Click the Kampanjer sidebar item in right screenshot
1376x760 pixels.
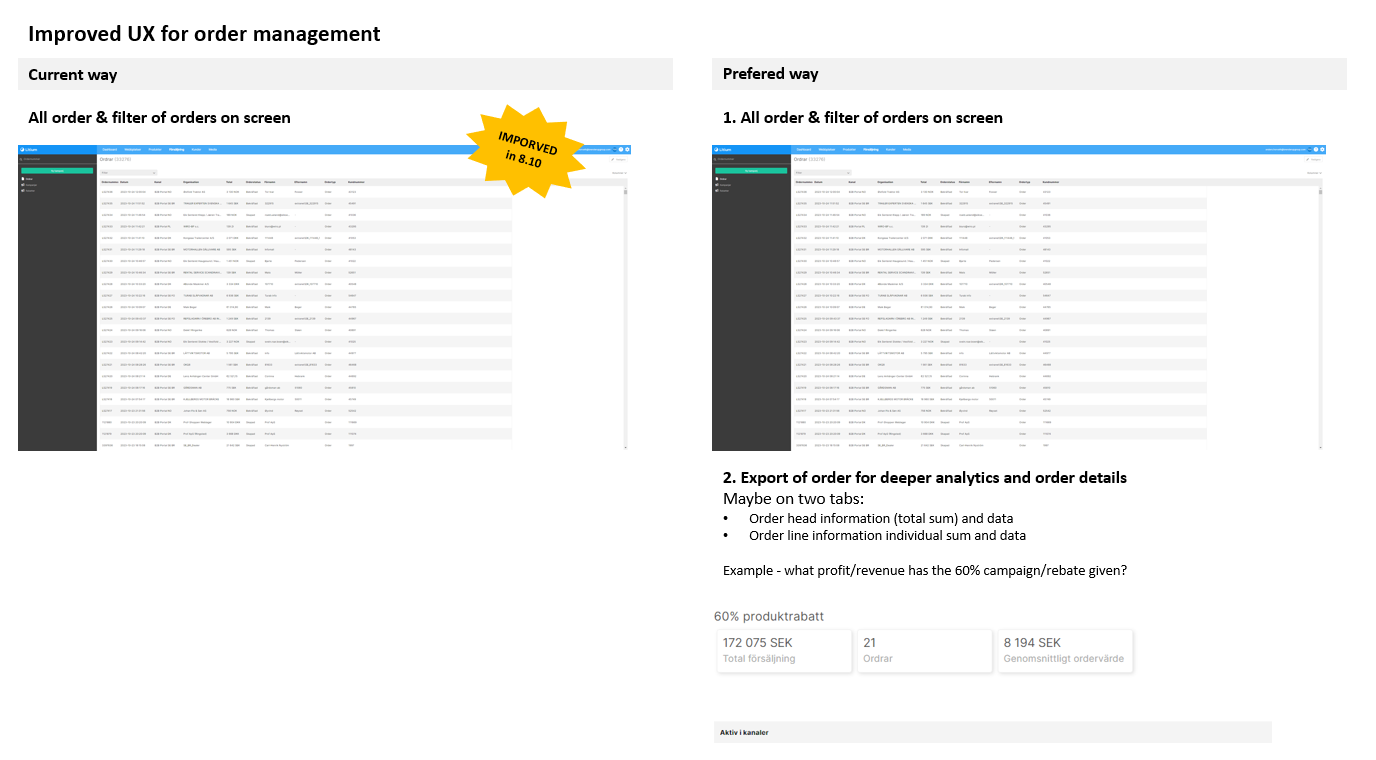724,185
